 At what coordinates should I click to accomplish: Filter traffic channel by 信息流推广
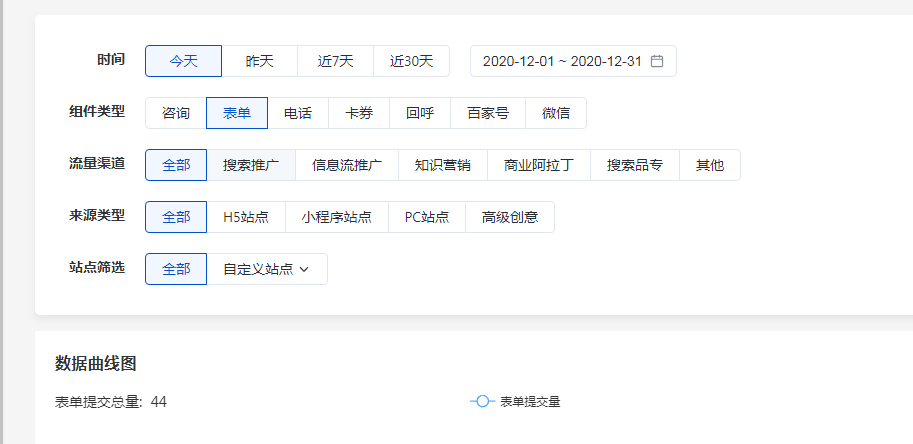[x=347, y=165]
